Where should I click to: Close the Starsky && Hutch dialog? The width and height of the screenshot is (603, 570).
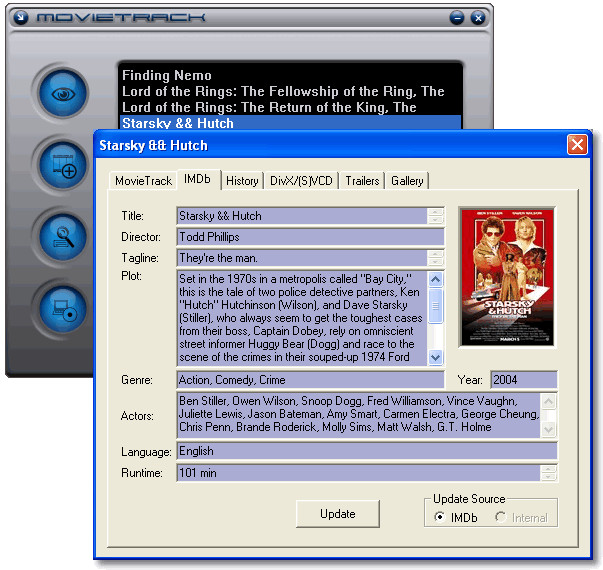pos(577,145)
